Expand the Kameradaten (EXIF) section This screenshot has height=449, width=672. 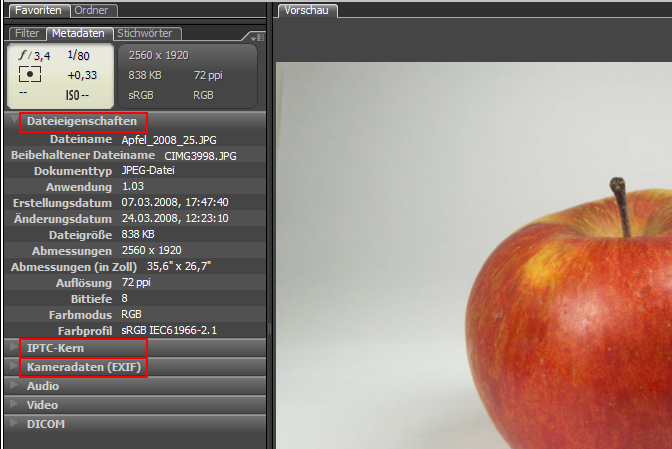(14, 367)
